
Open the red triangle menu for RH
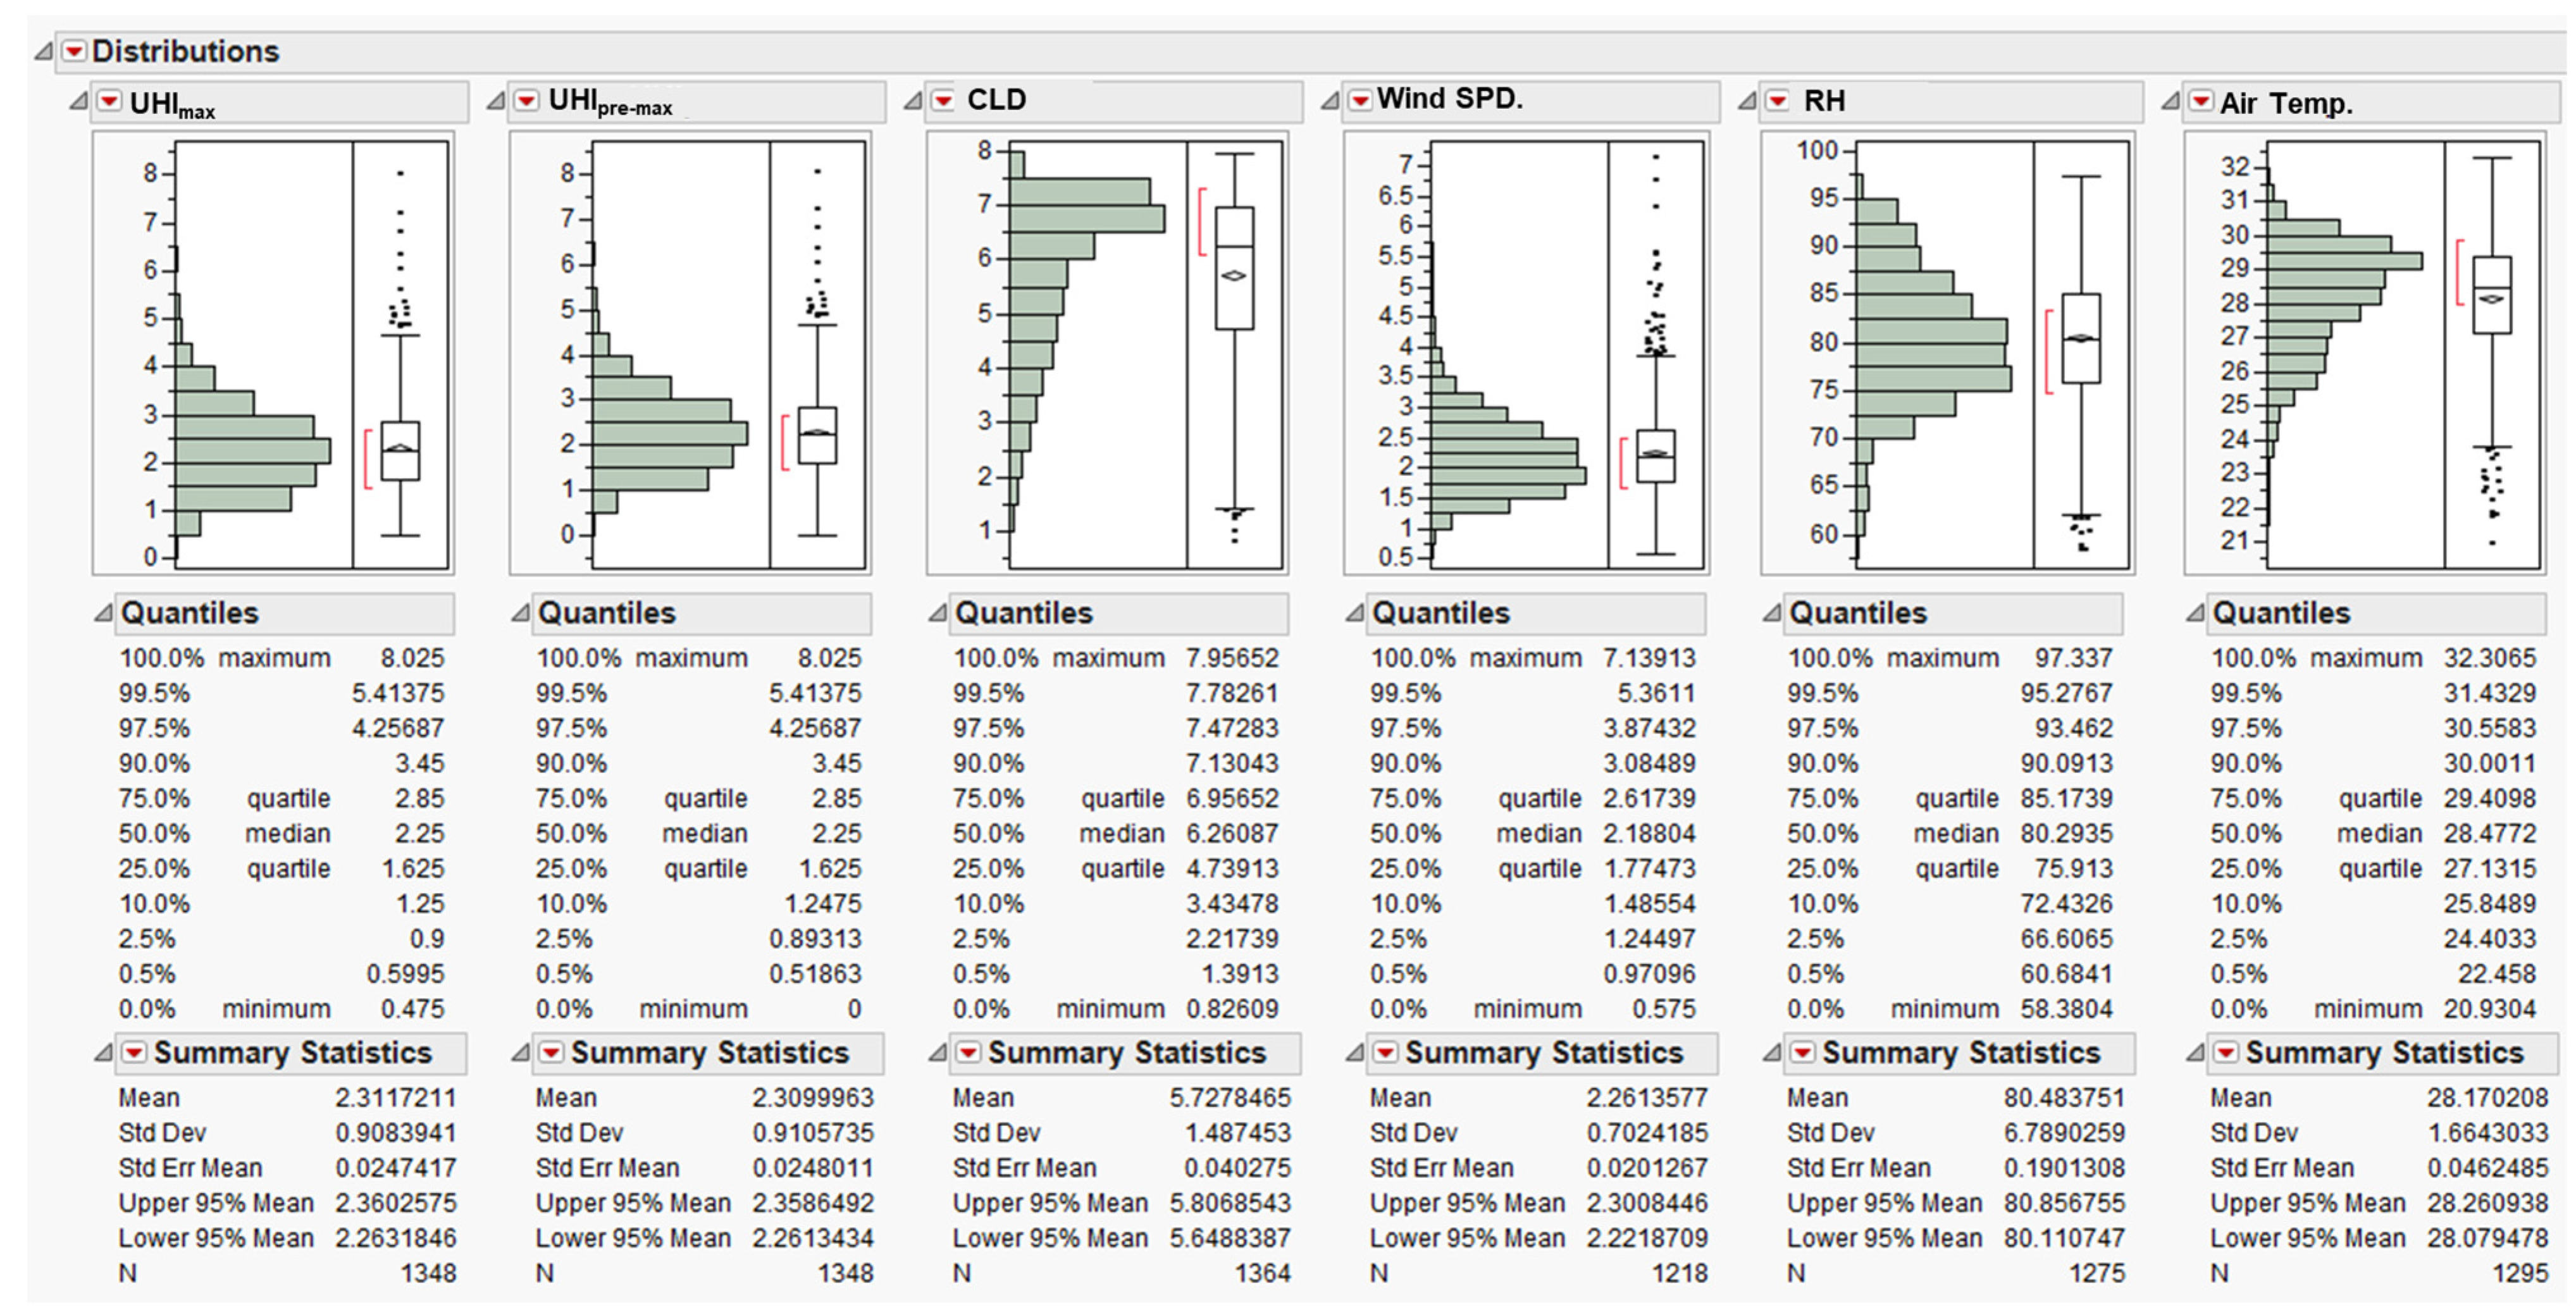[x=1777, y=101]
